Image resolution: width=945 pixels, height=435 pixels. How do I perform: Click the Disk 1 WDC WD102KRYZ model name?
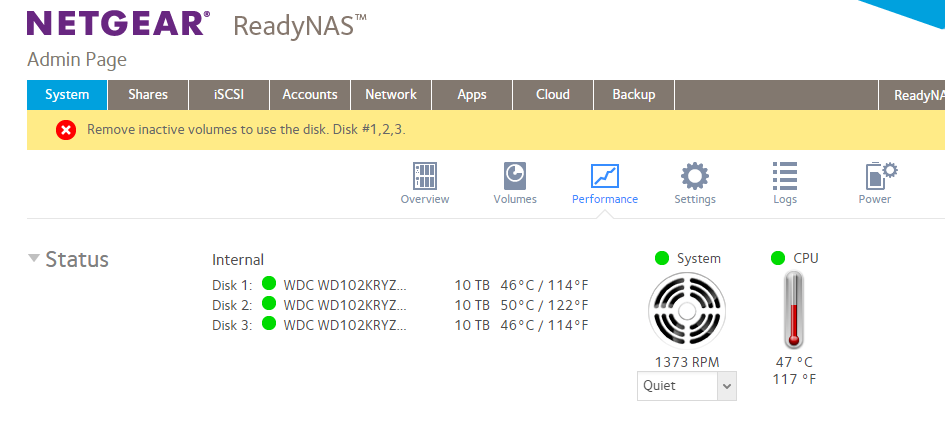[x=345, y=285]
